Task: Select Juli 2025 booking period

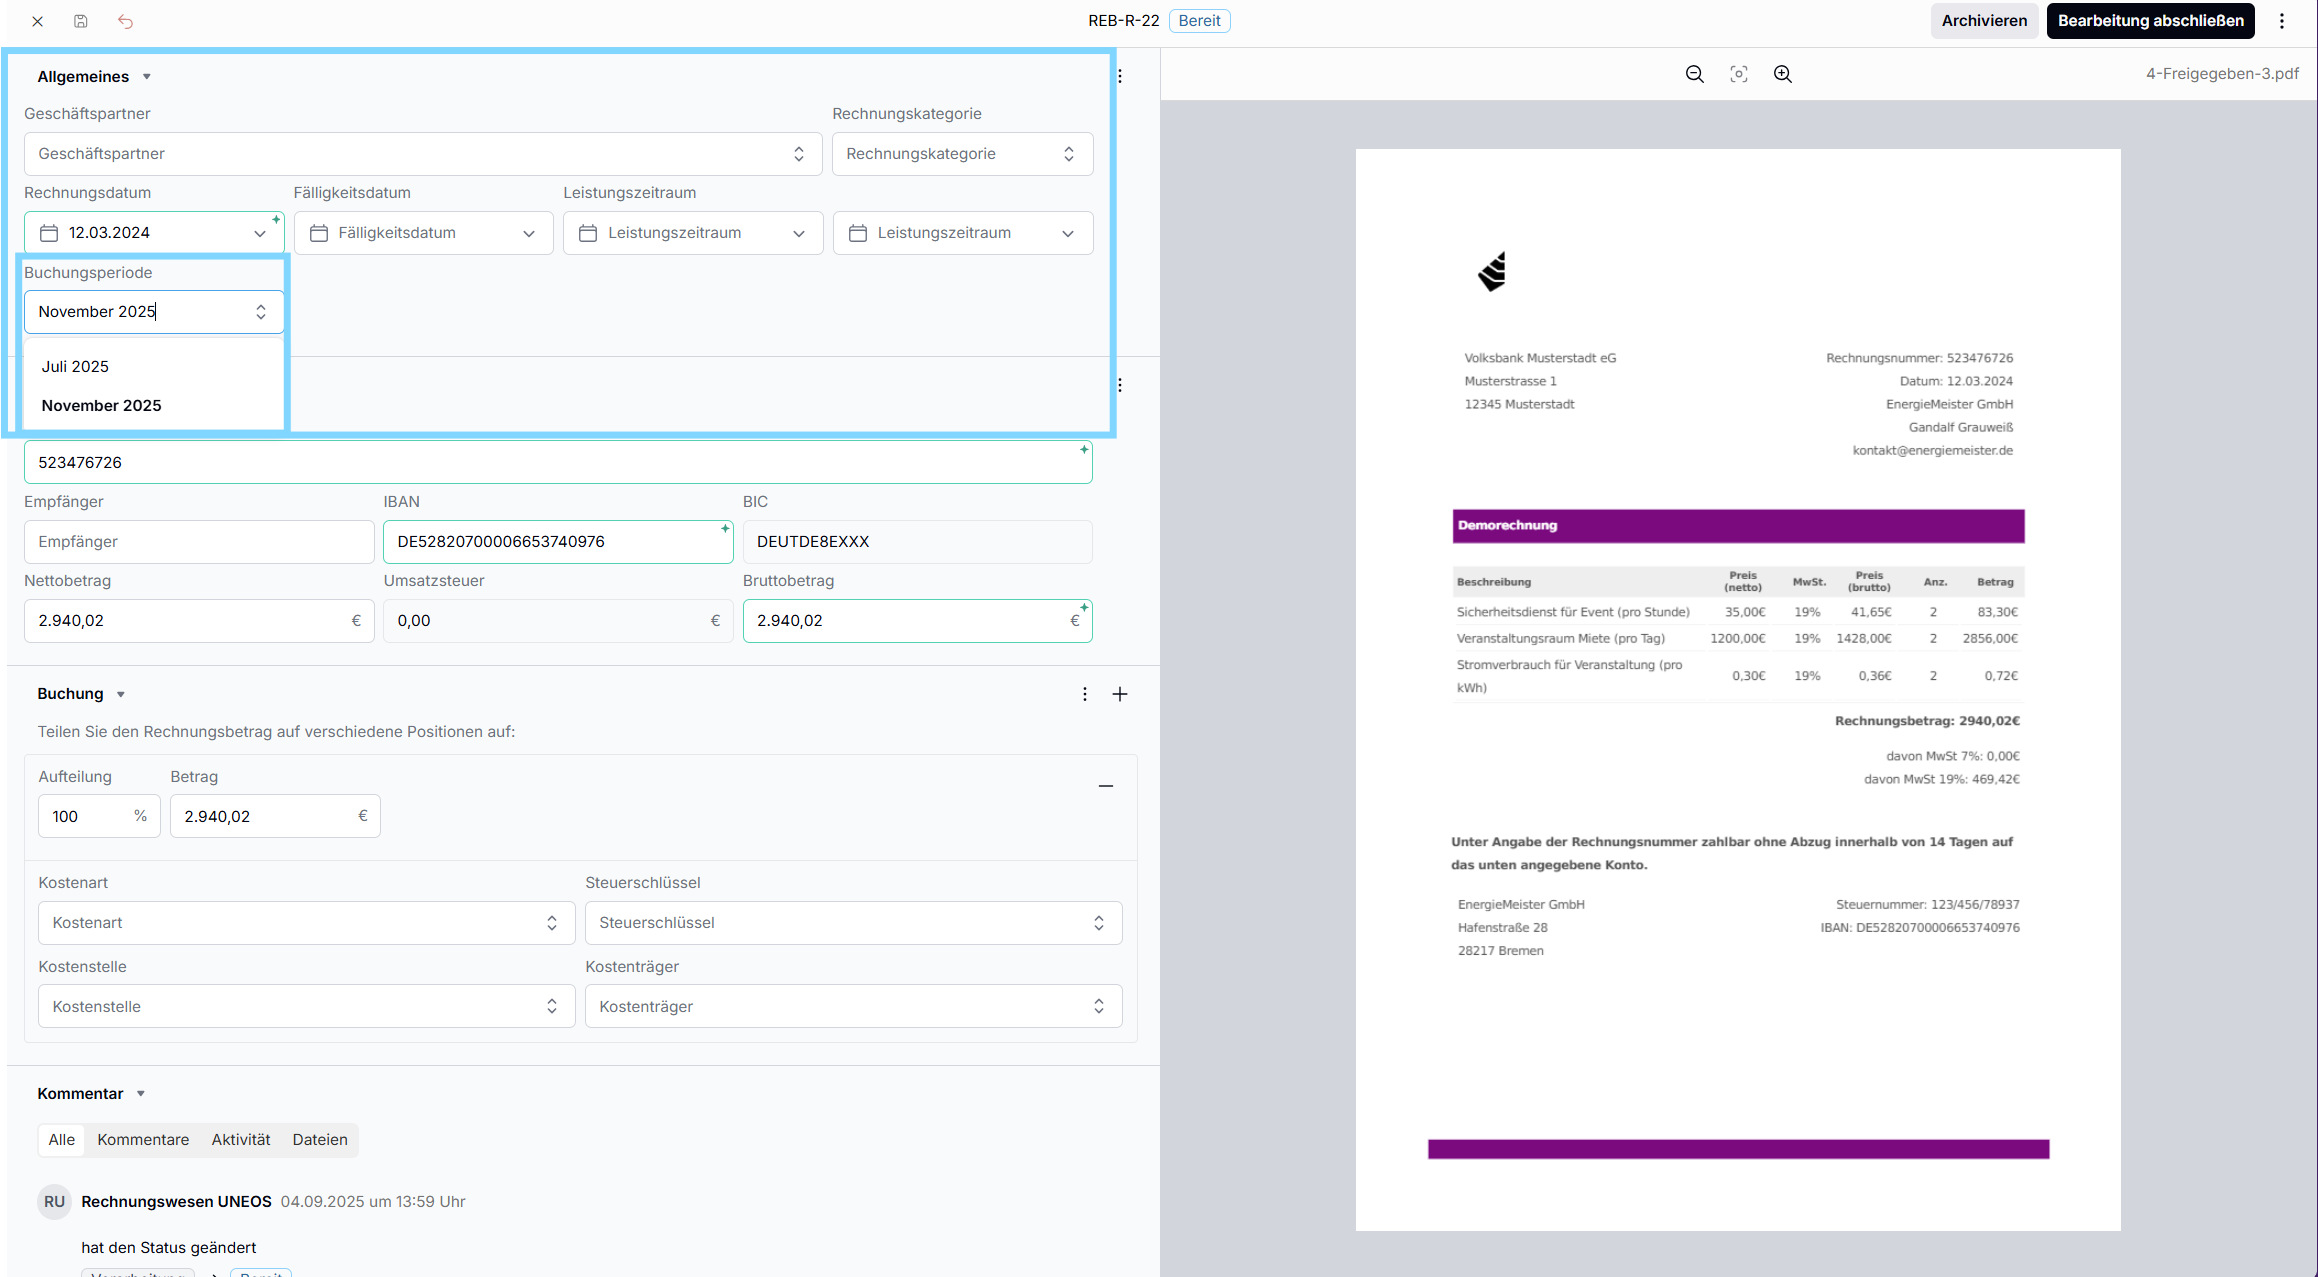Action: pos(76,367)
